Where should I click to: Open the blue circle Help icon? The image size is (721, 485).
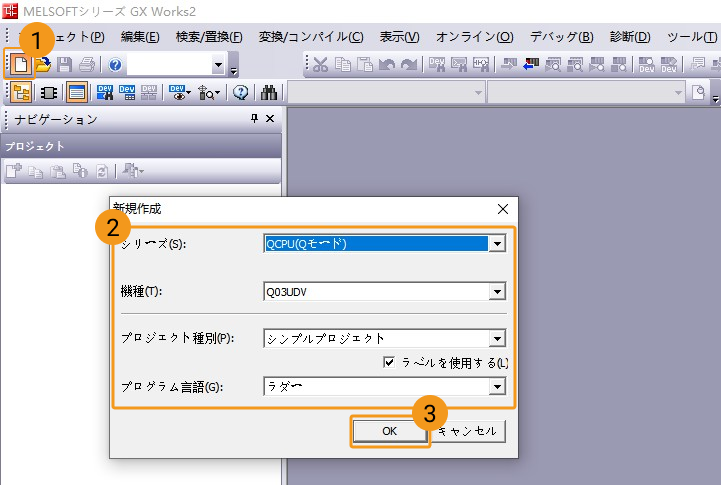tap(115, 65)
